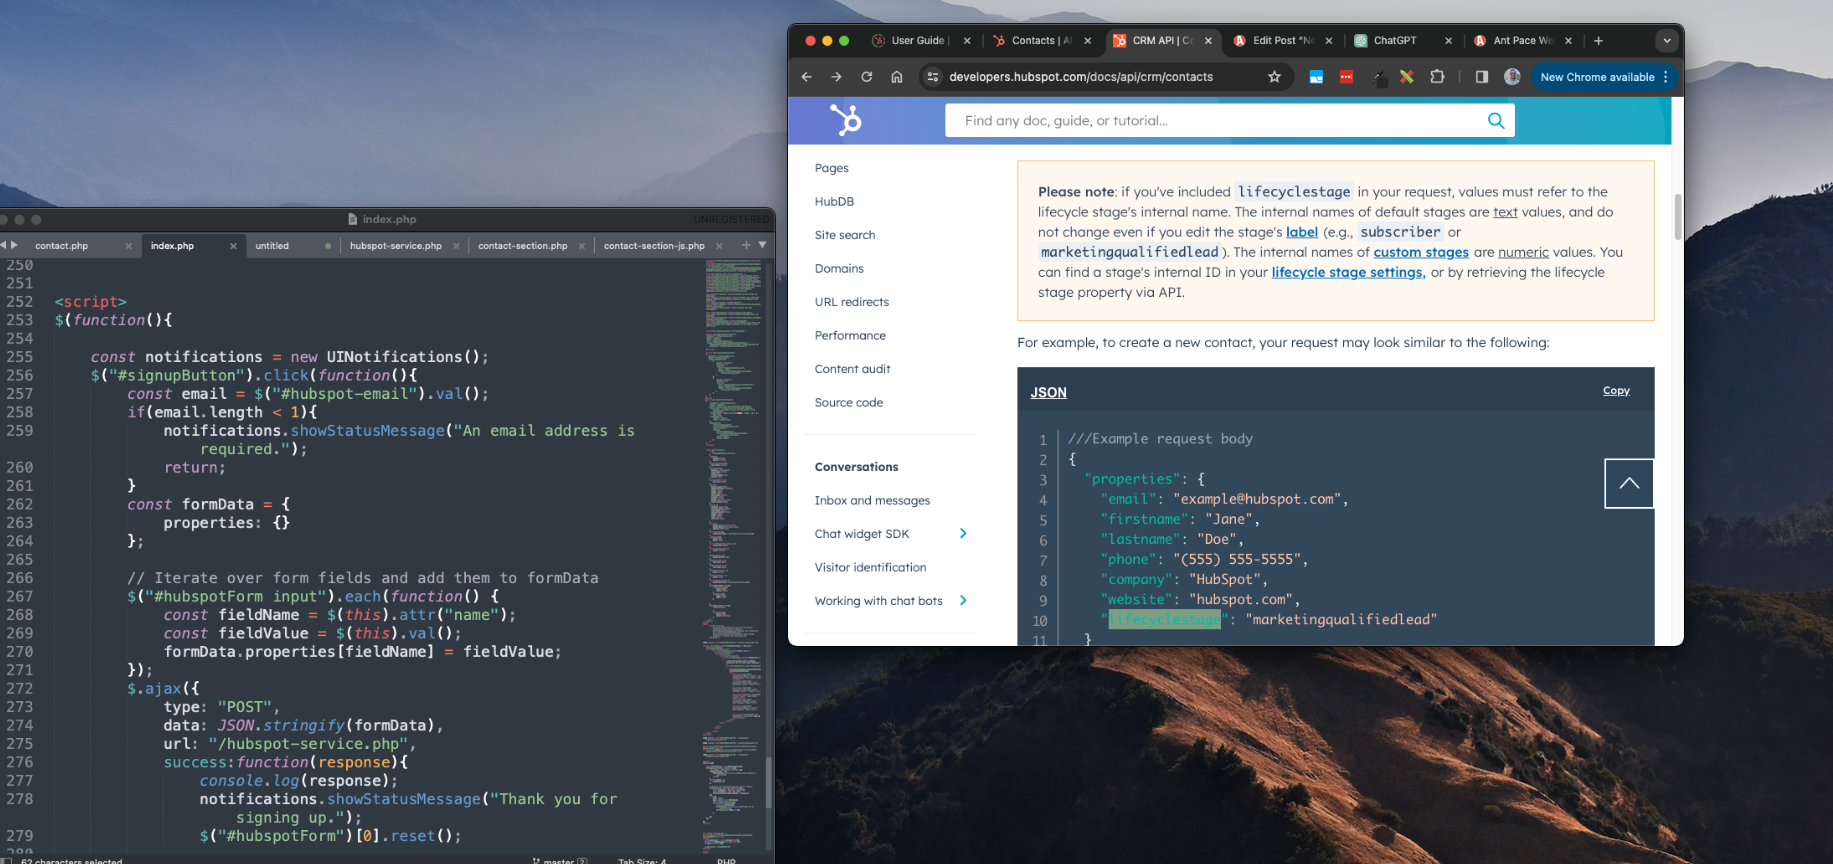
Task: Close the CRM API tab
Action: (x=1208, y=41)
